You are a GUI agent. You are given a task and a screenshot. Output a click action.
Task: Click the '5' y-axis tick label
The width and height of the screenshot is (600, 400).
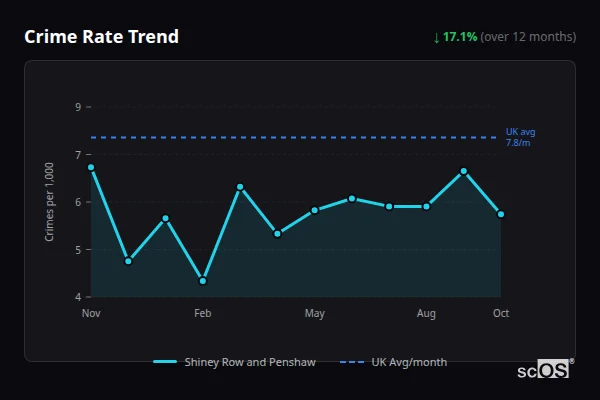[78, 250]
